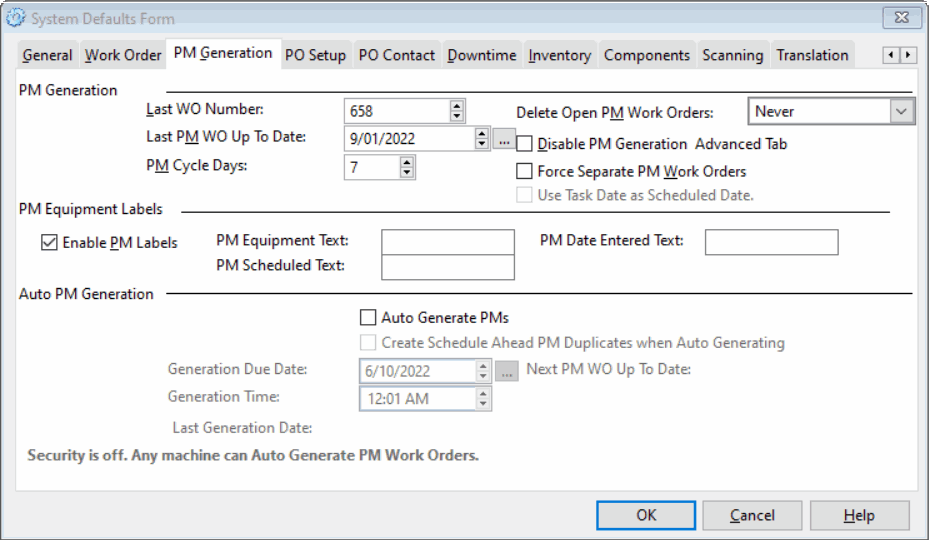Confirm settings with the OK button

(x=646, y=515)
